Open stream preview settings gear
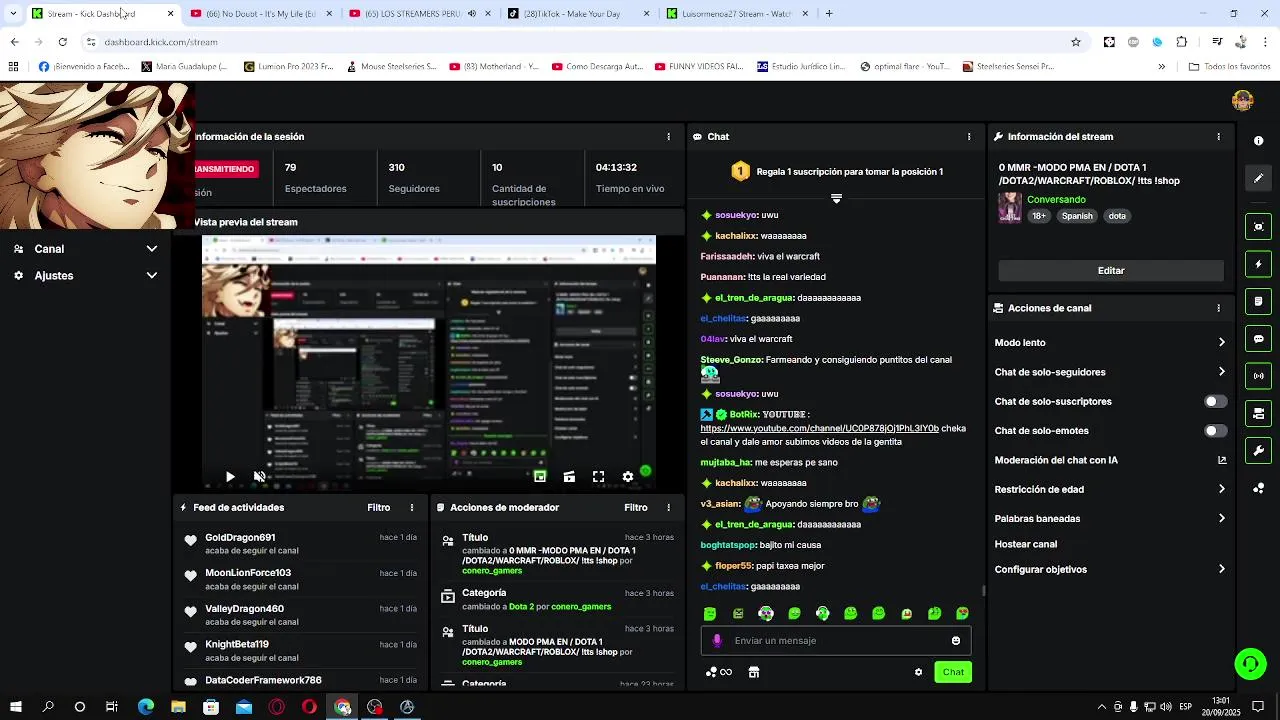Screen dimensions: 1280x720 click(628, 477)
